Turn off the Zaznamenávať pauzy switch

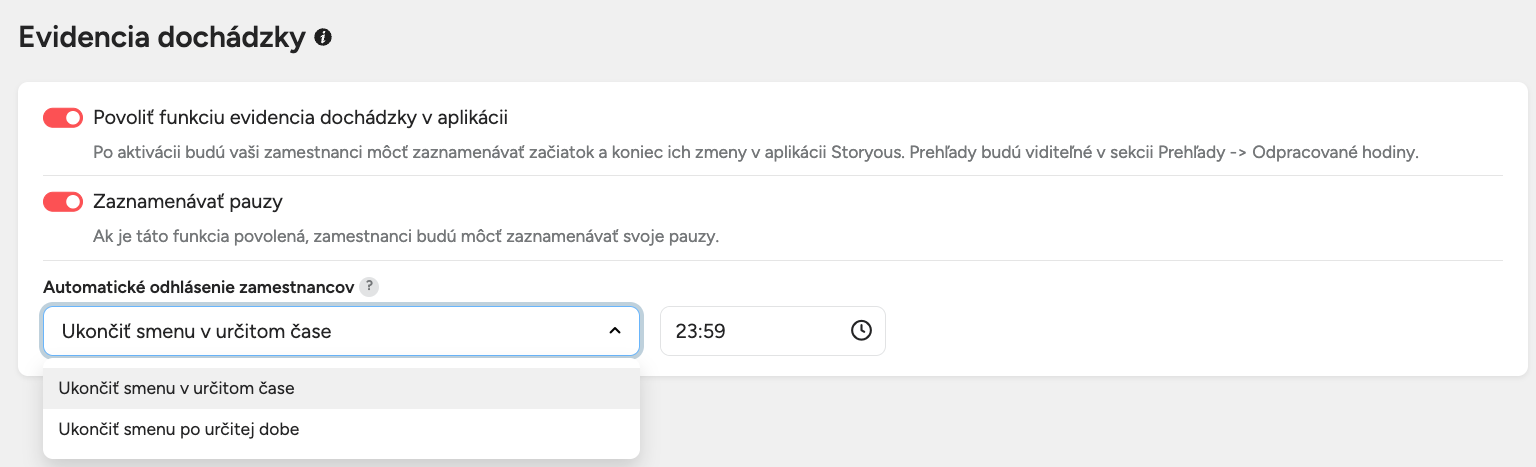tap(62, 202)
